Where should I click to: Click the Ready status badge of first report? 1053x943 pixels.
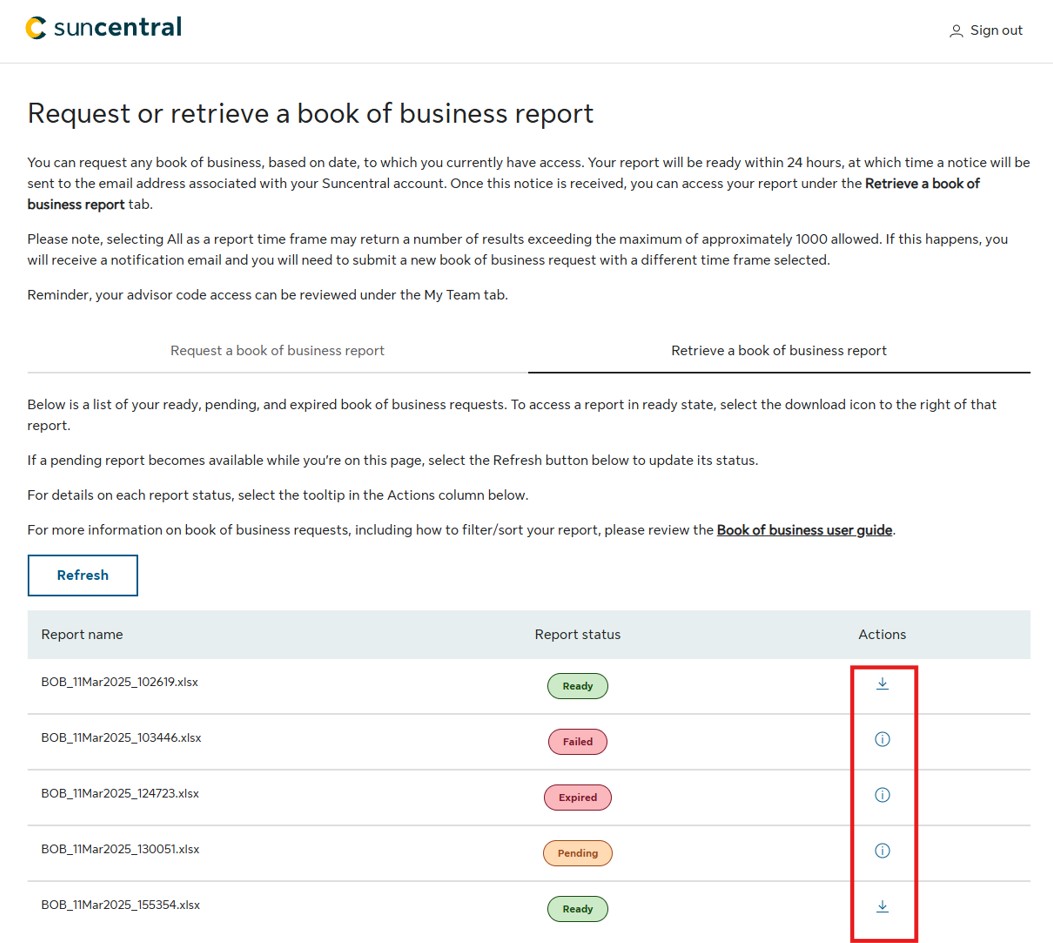click(x=577, y=686)
